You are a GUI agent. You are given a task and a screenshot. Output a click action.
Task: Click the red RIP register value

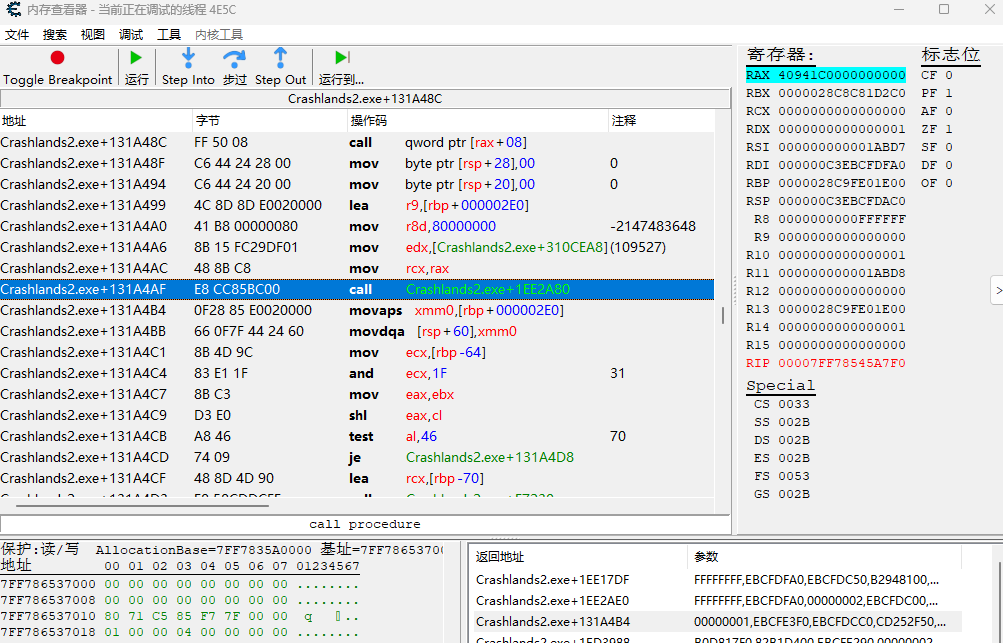pyautogui.click(x=842, y=363)
